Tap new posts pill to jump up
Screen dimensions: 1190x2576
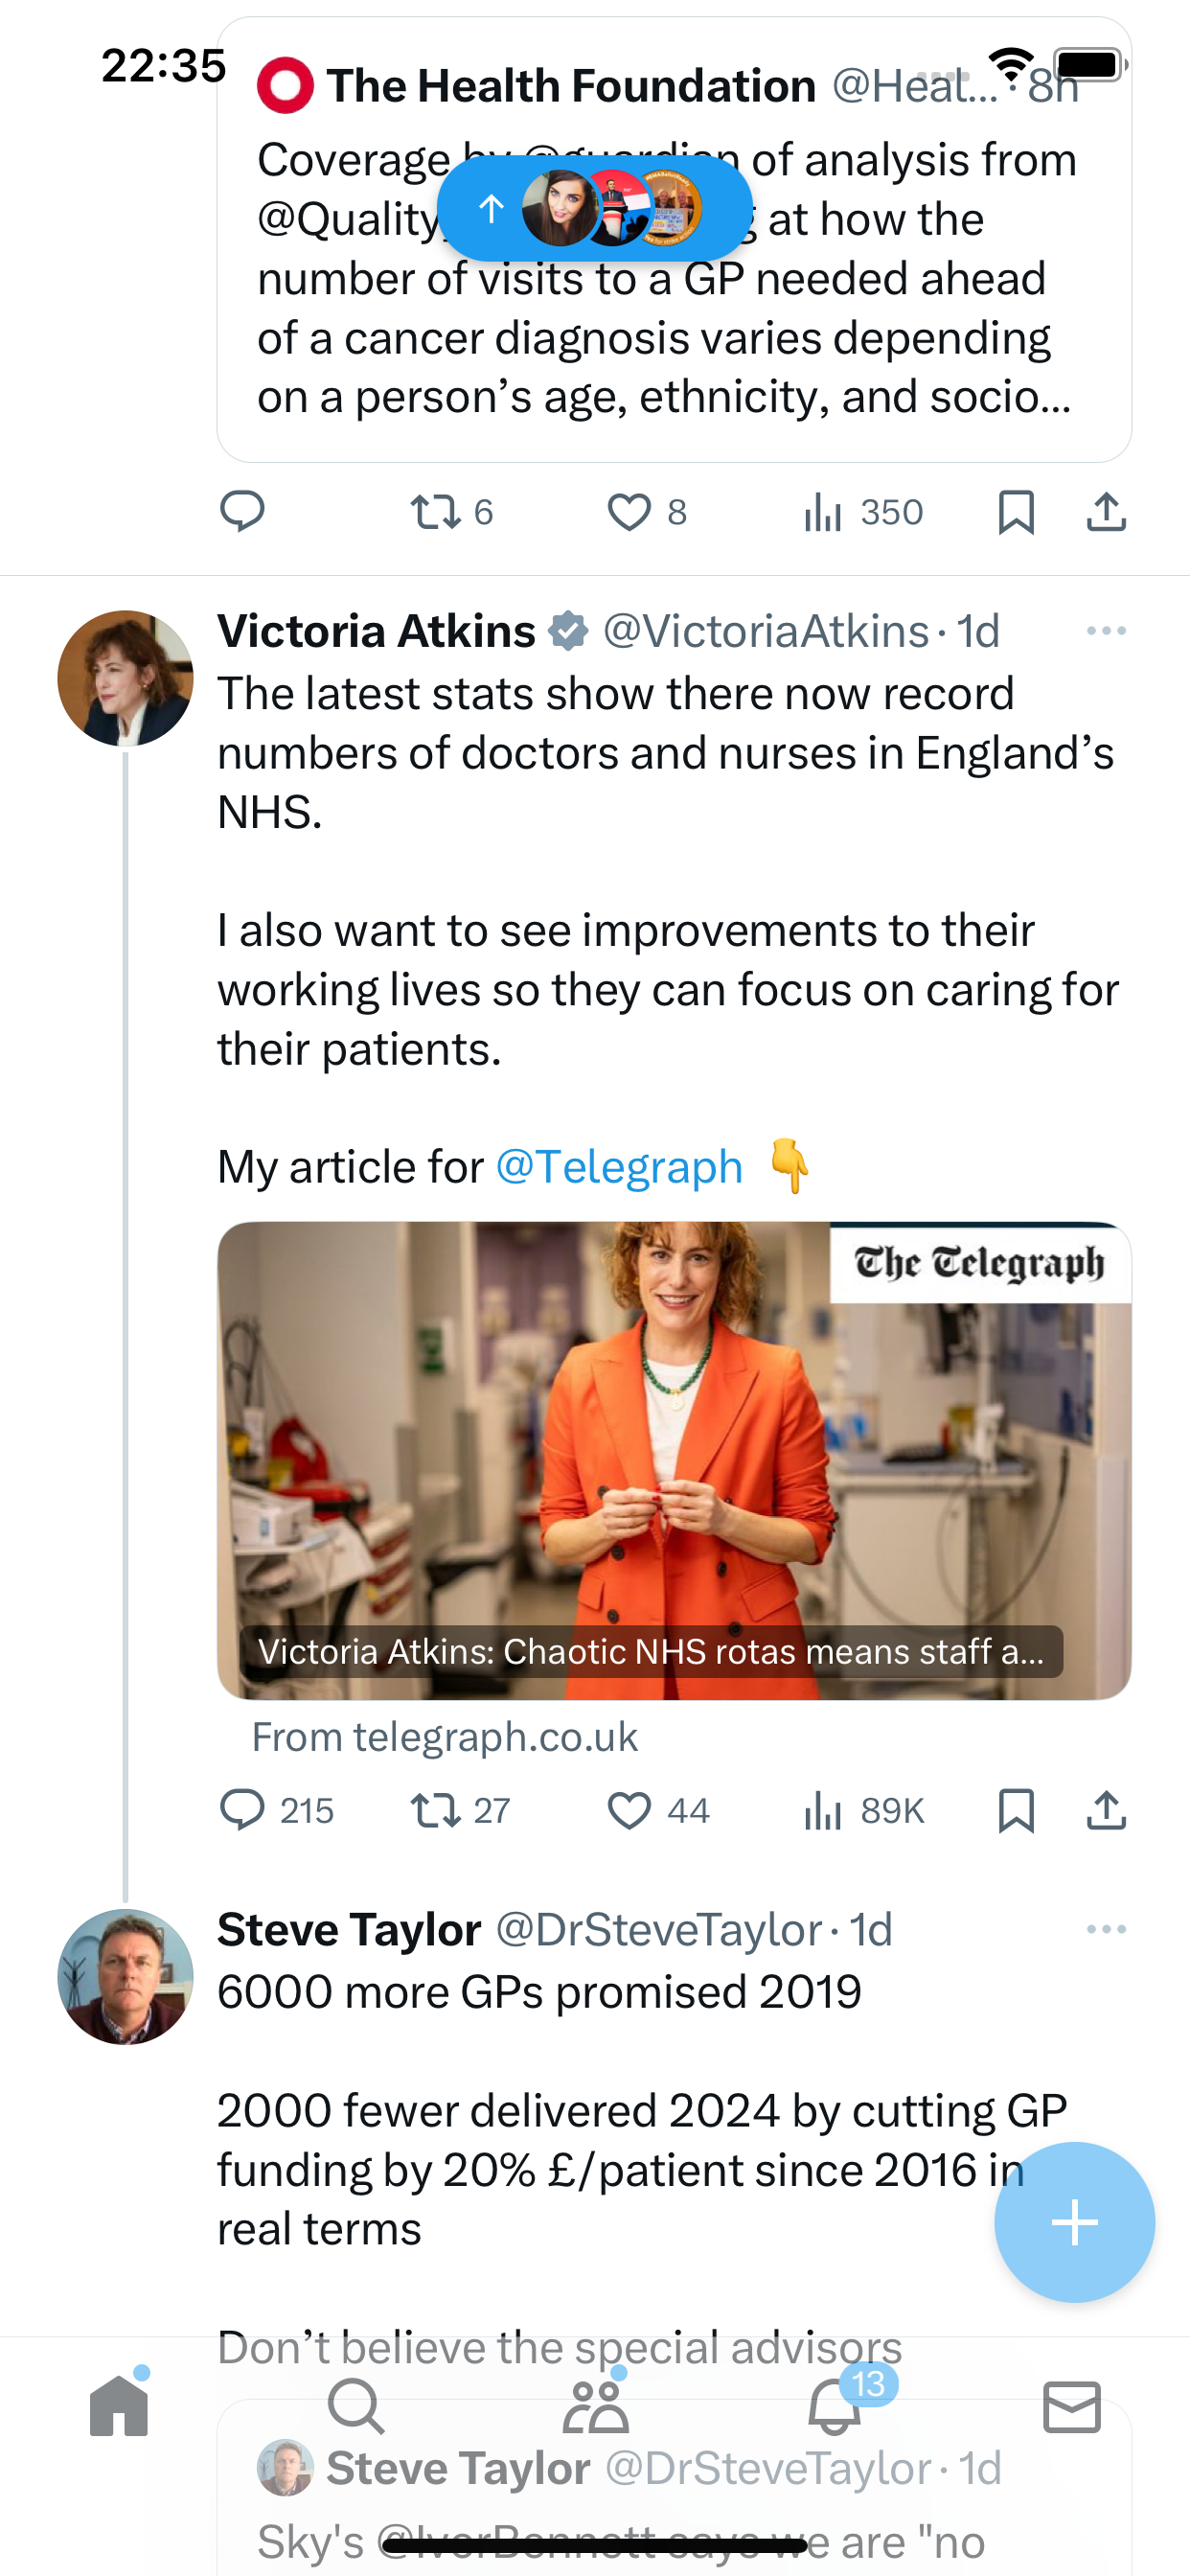[x=594, y=208]
